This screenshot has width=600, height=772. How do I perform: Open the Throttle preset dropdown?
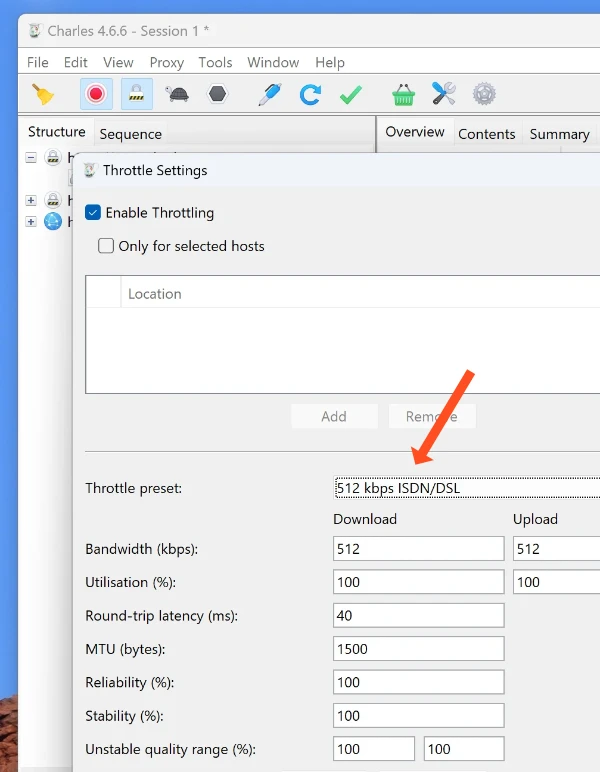pos(467,488)
